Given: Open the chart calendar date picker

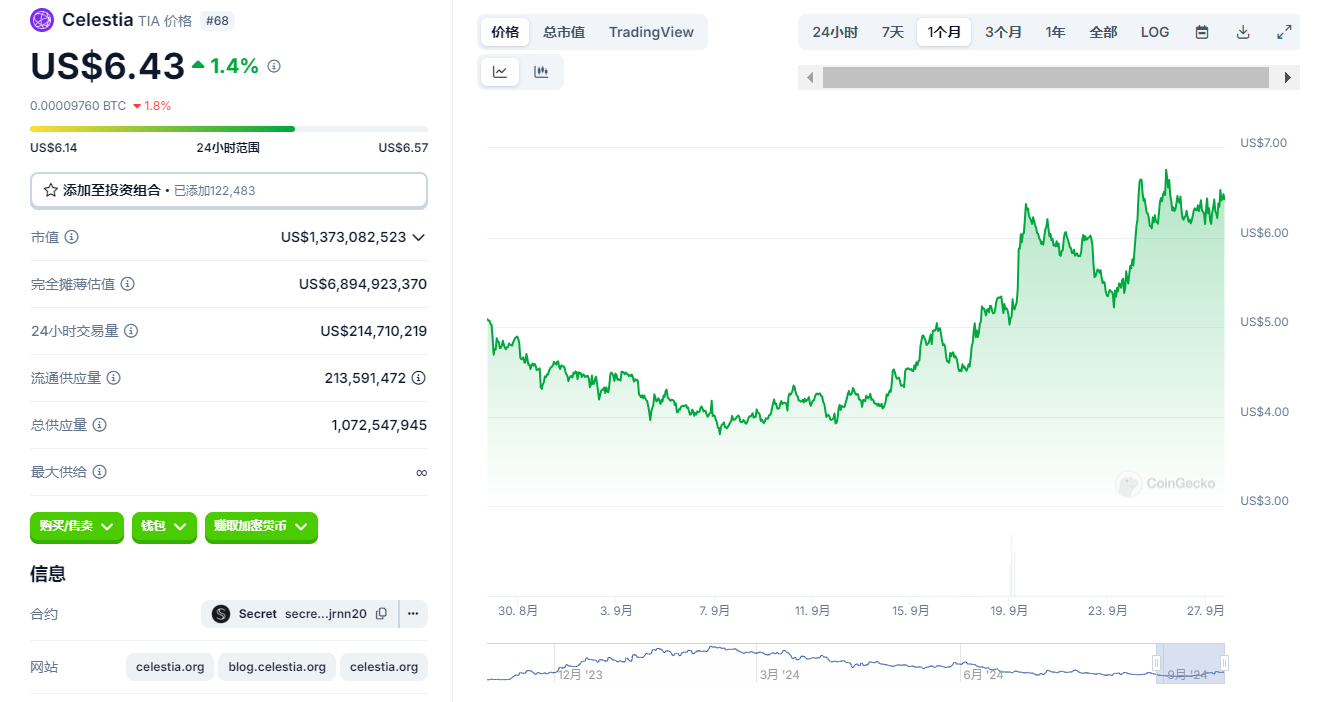Looking at the screenshot, I should [x=1202, y=32].
